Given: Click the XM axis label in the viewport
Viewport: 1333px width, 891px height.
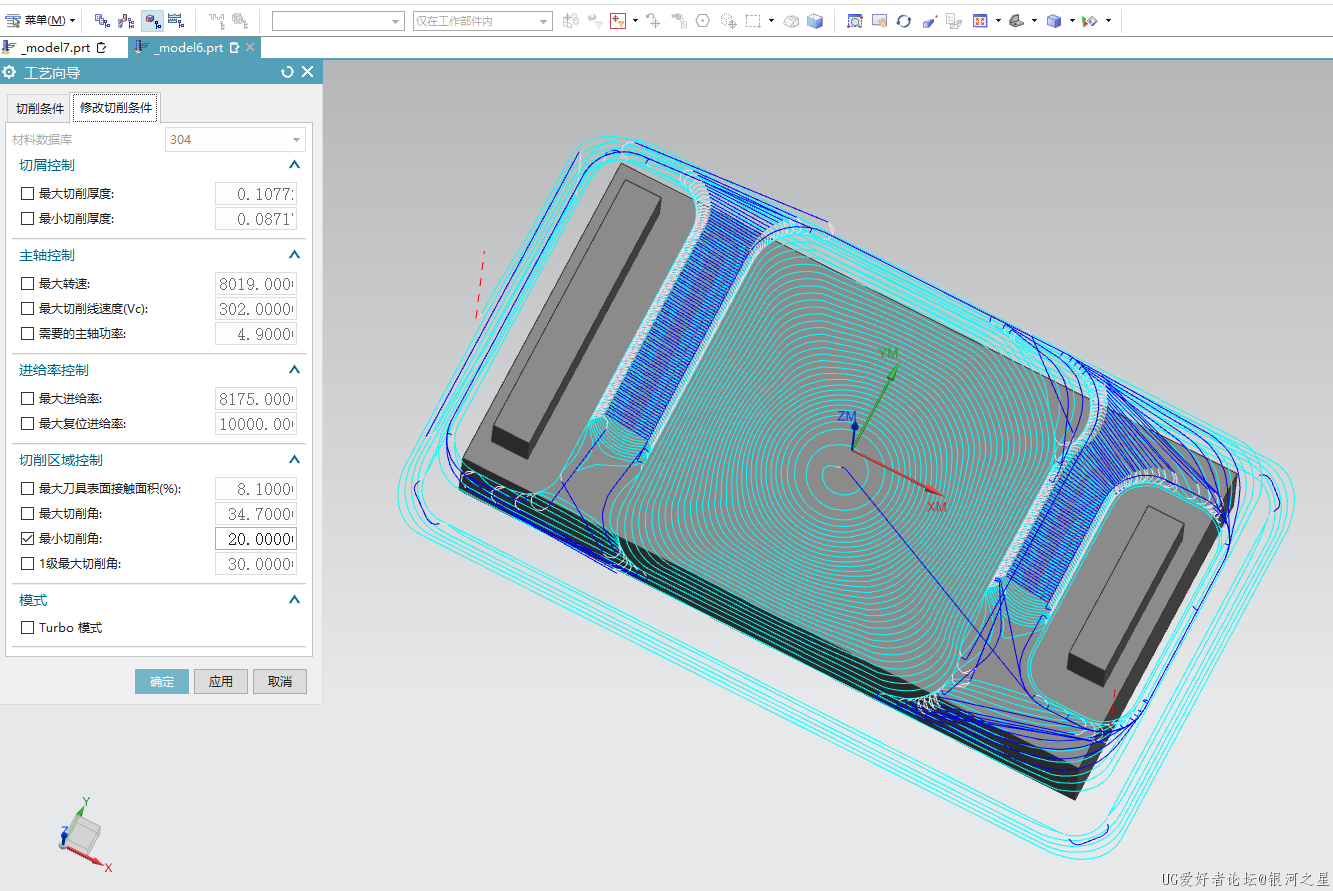Looking at the screenshot, I should click(x=936, y=508).
